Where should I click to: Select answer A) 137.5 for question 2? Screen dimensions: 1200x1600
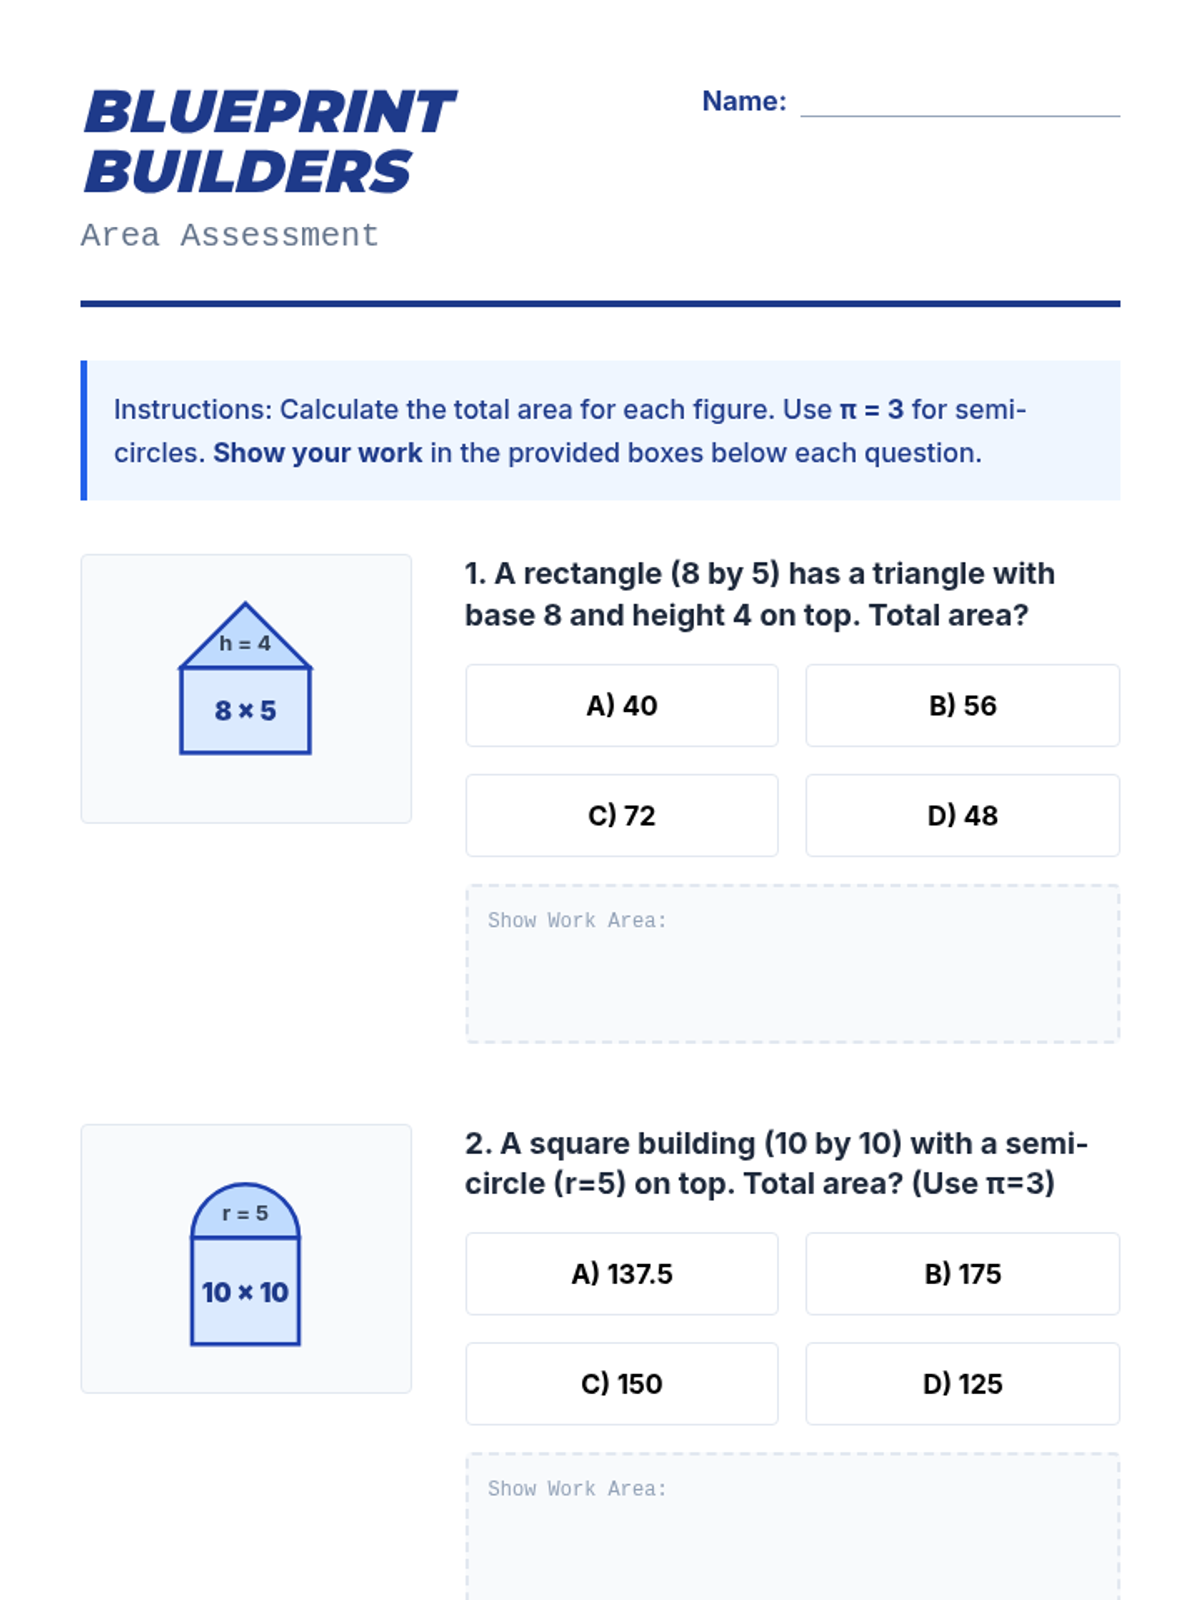pos(621,1274)
